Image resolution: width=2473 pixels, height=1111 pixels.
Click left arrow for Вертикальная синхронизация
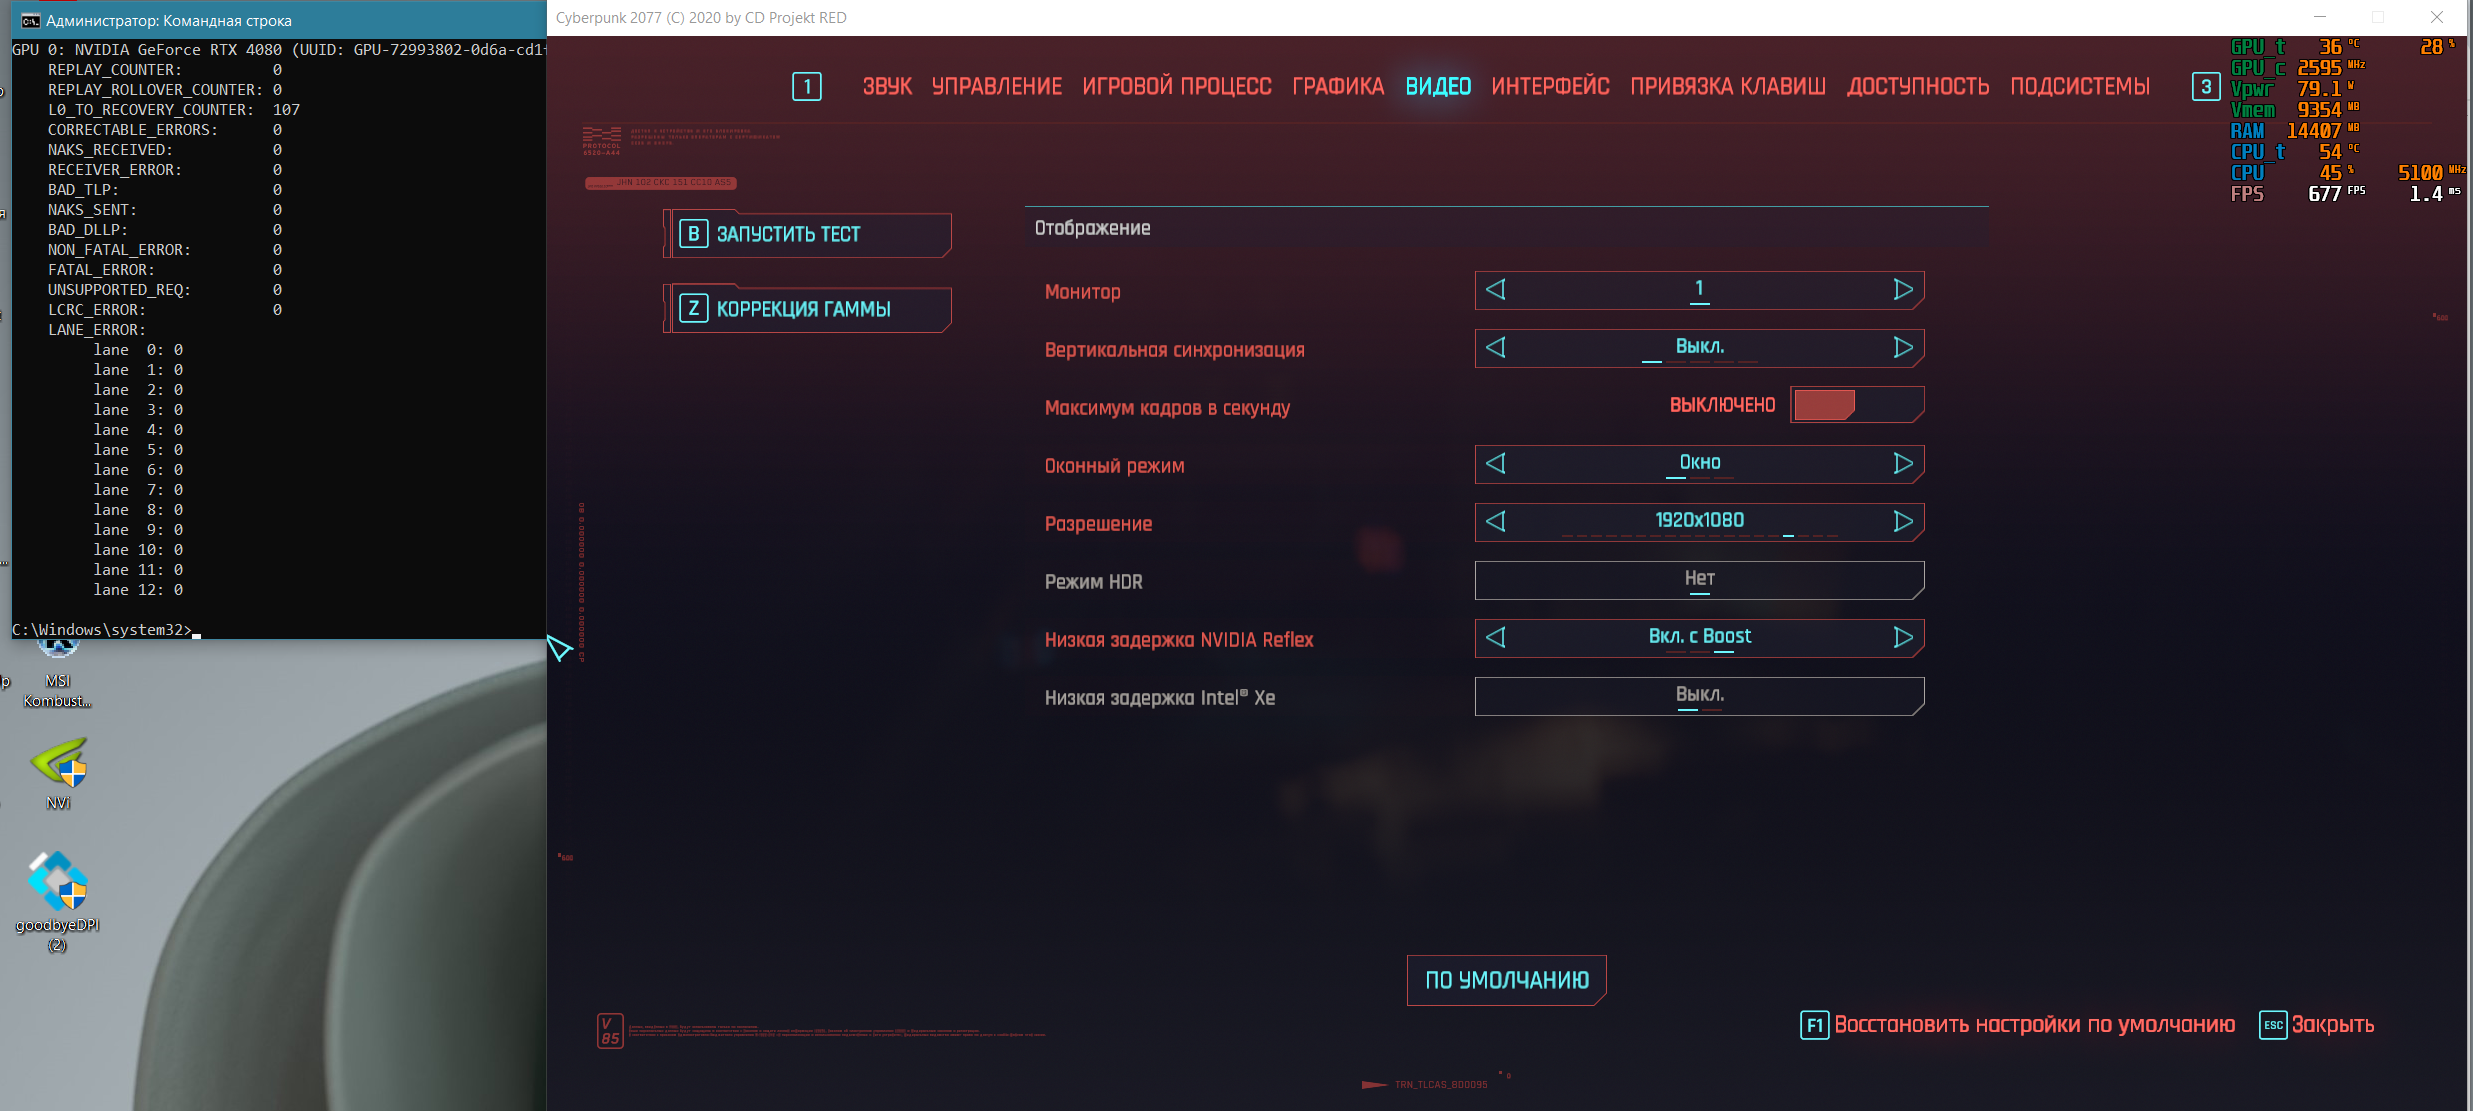(x=1496, y=348)
